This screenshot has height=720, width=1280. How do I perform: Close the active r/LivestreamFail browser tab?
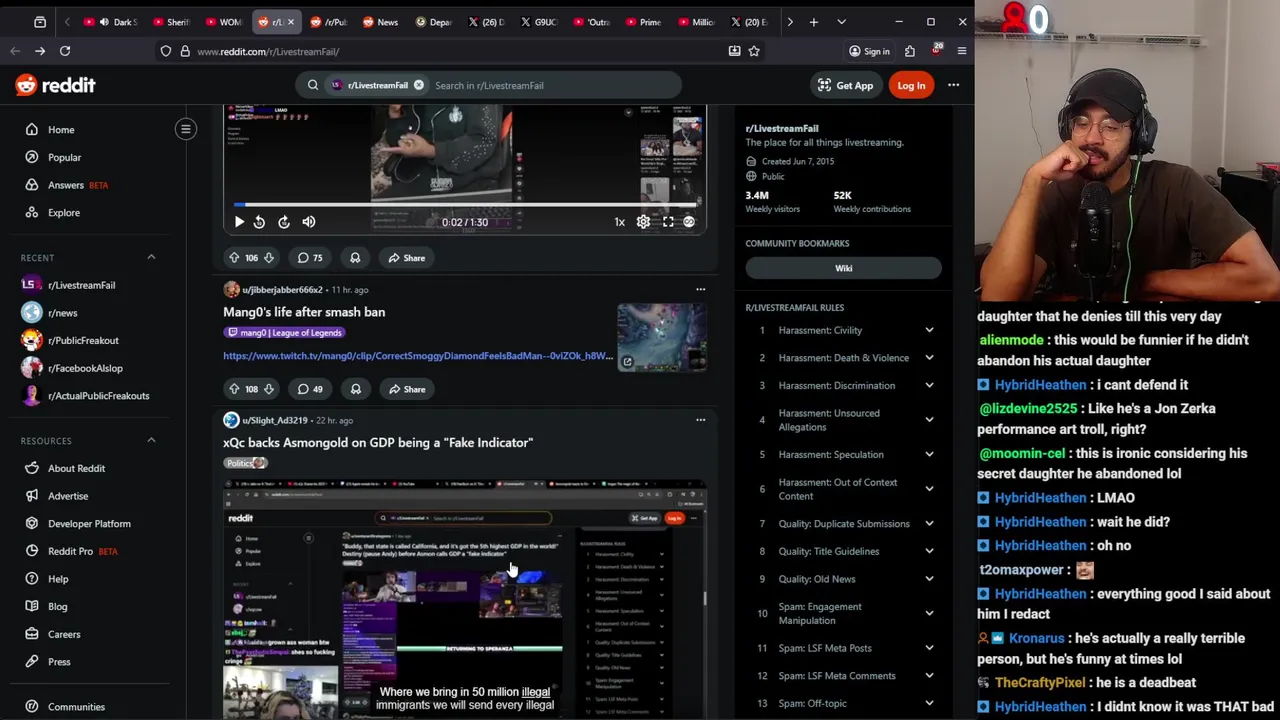290,22
